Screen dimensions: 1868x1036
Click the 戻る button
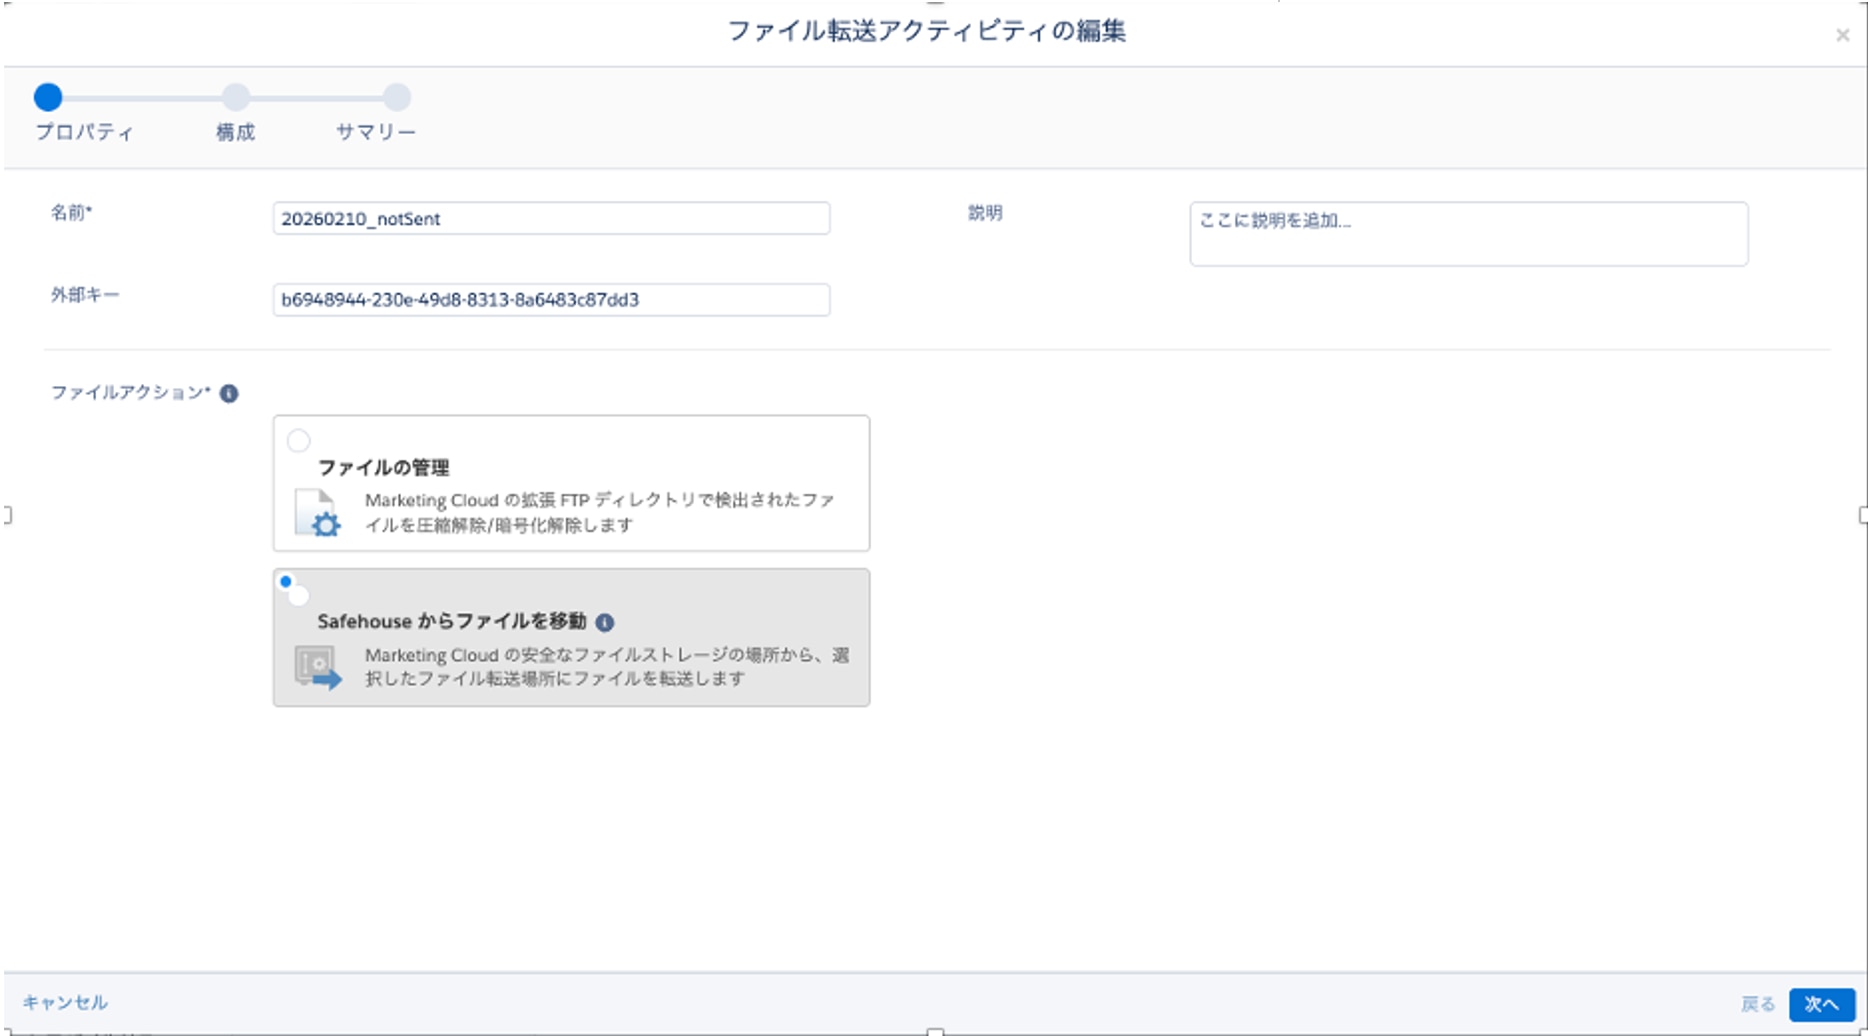(x=1757, y=1004)
